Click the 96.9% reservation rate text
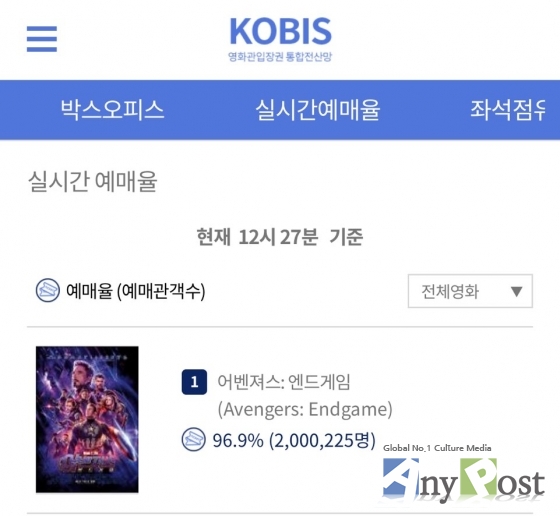This screenshot has height=516, width=560. [x=238, y=440]
